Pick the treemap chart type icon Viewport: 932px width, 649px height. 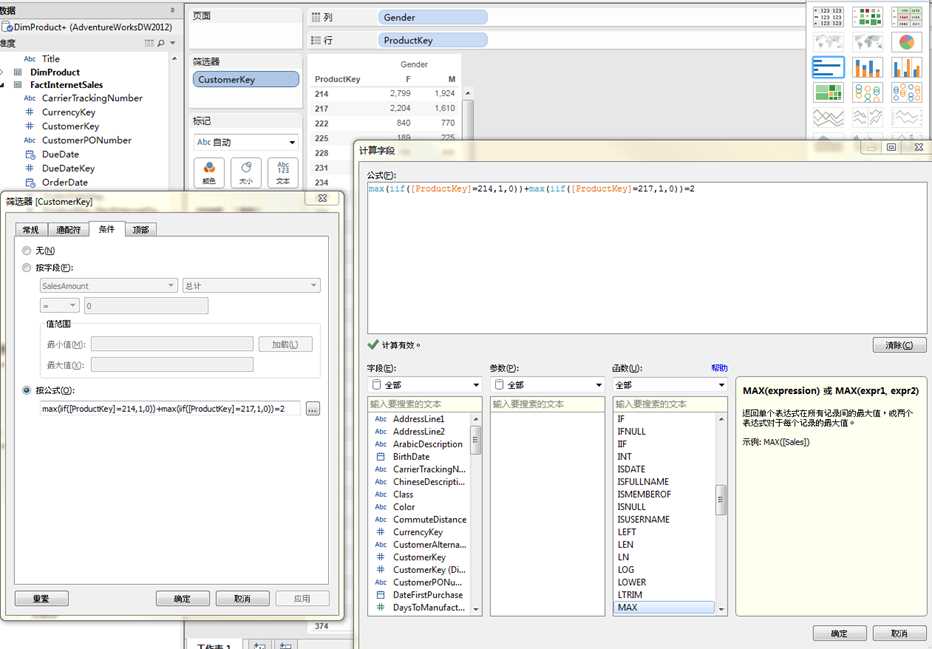click(828, 93)
